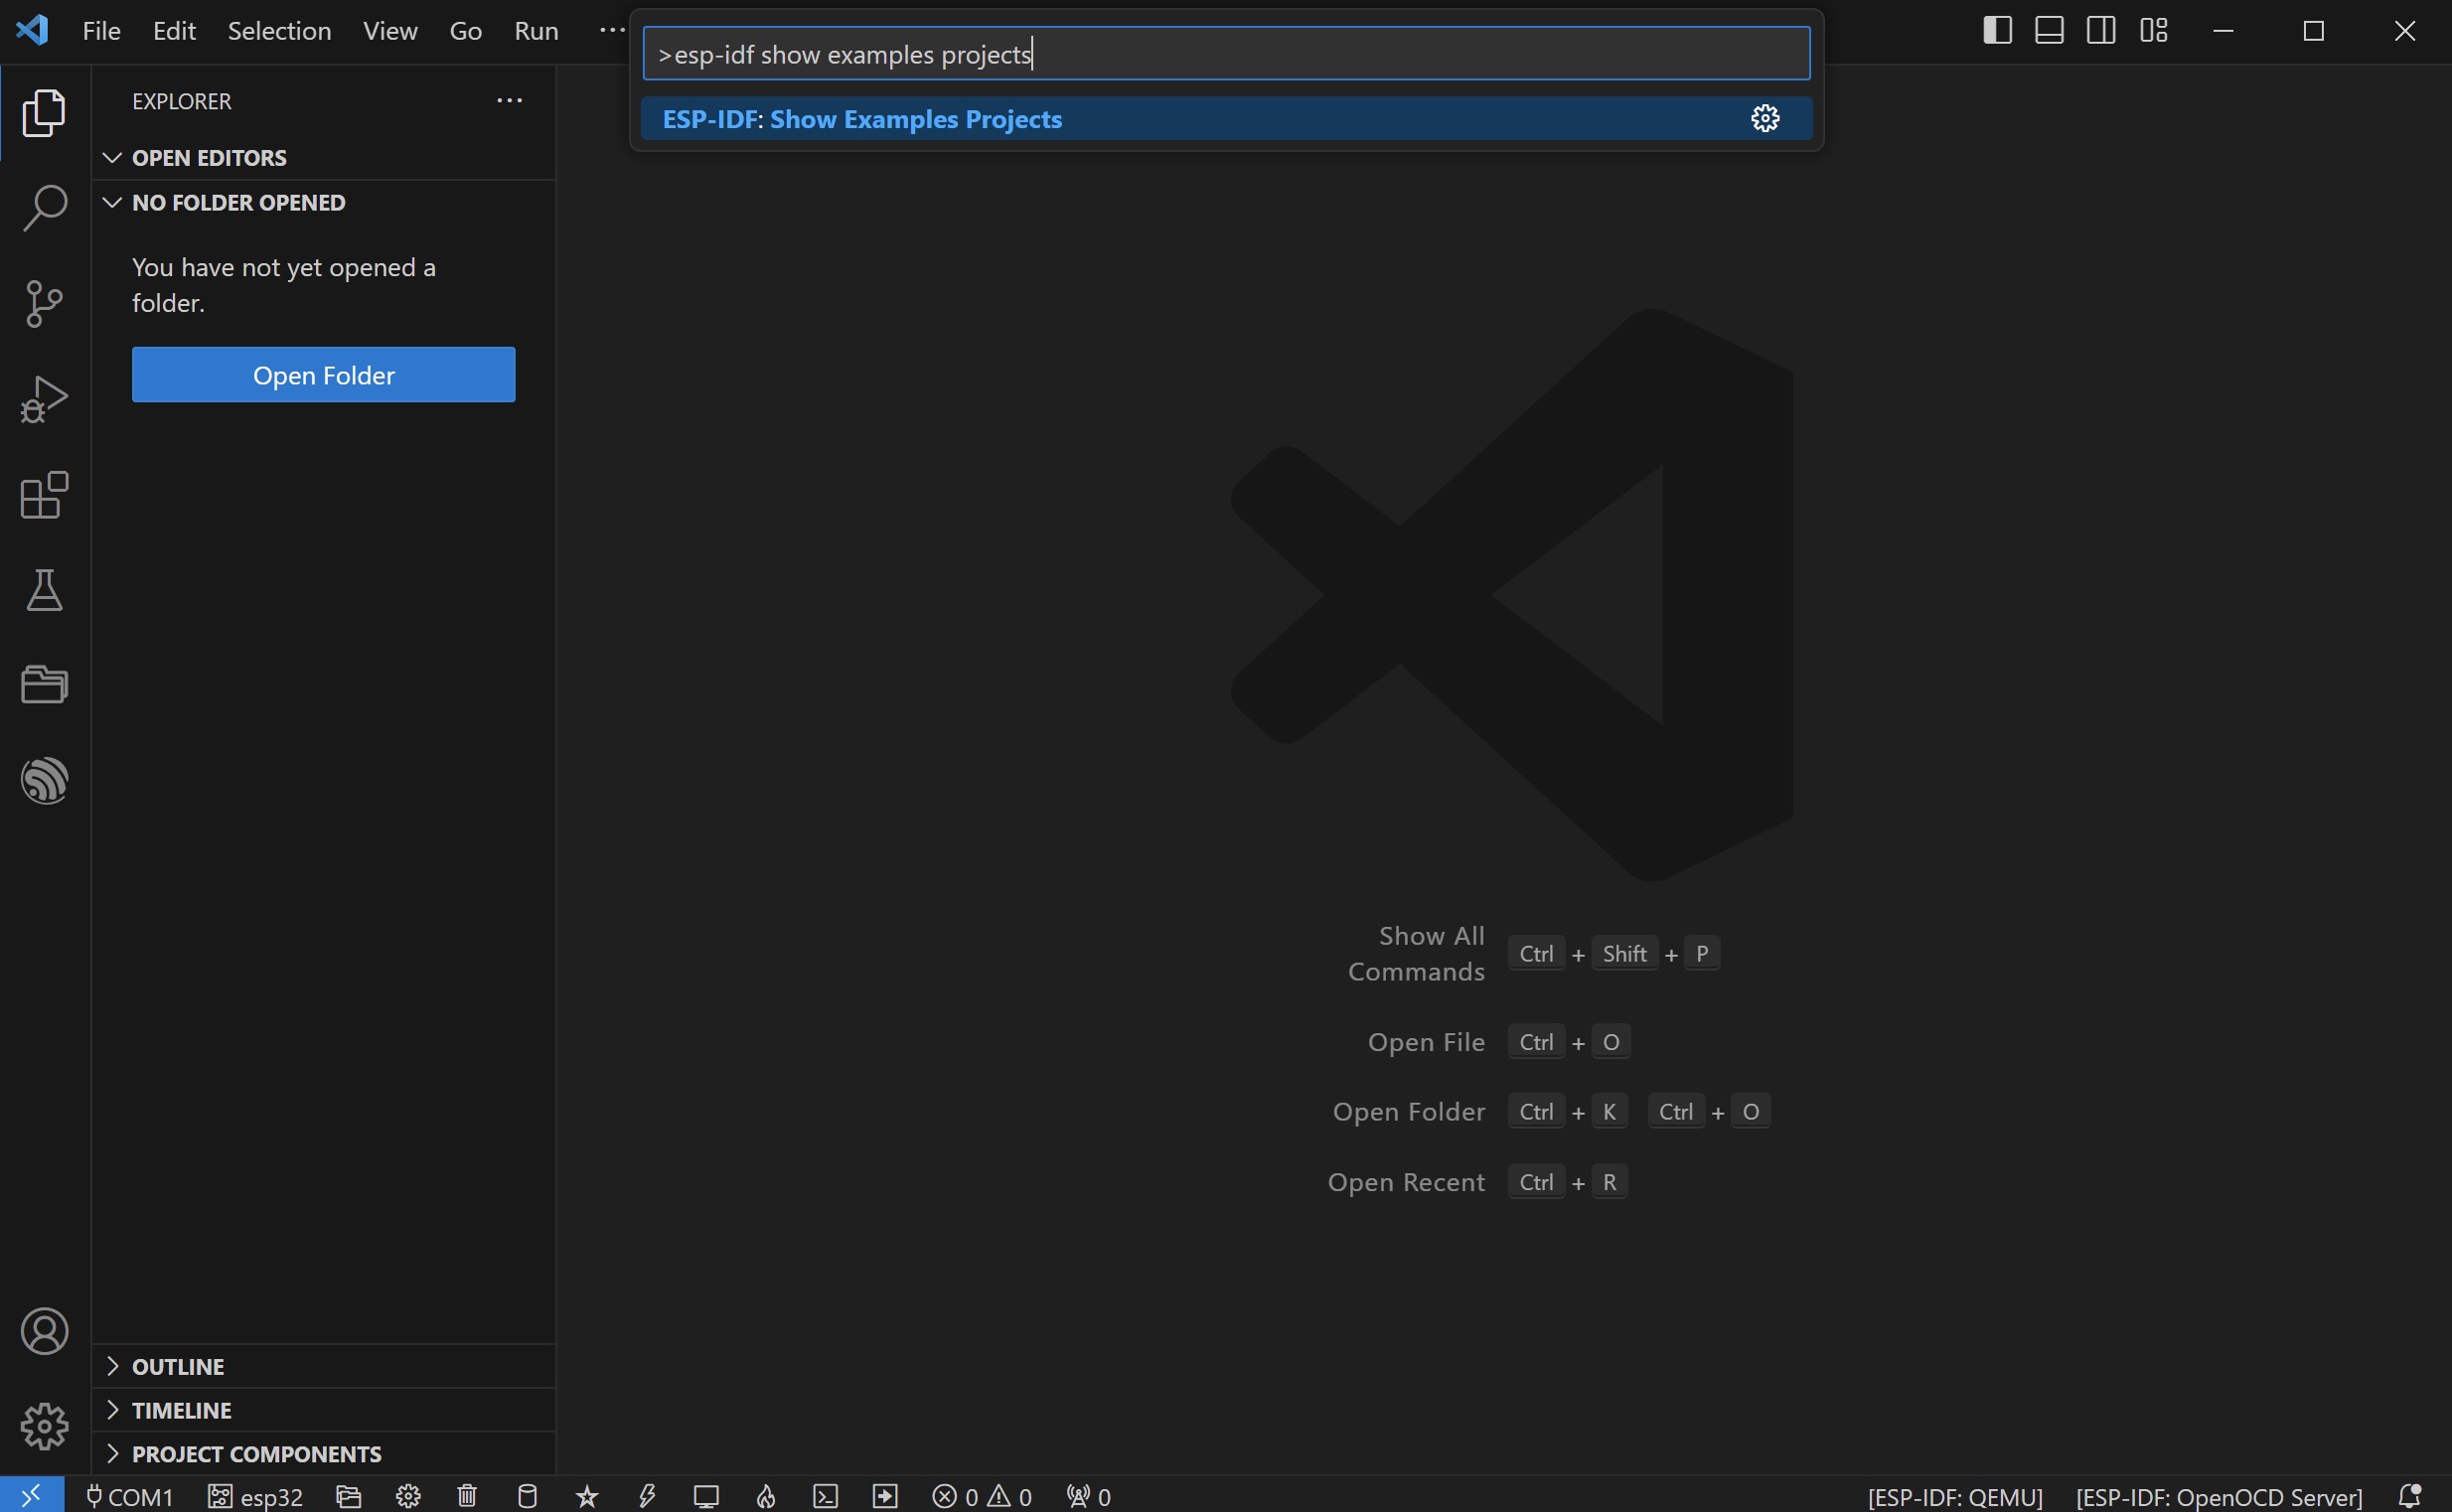Click build, flash and monitor flame icon
The image size is (2452, 1512).
(766, 1496)
